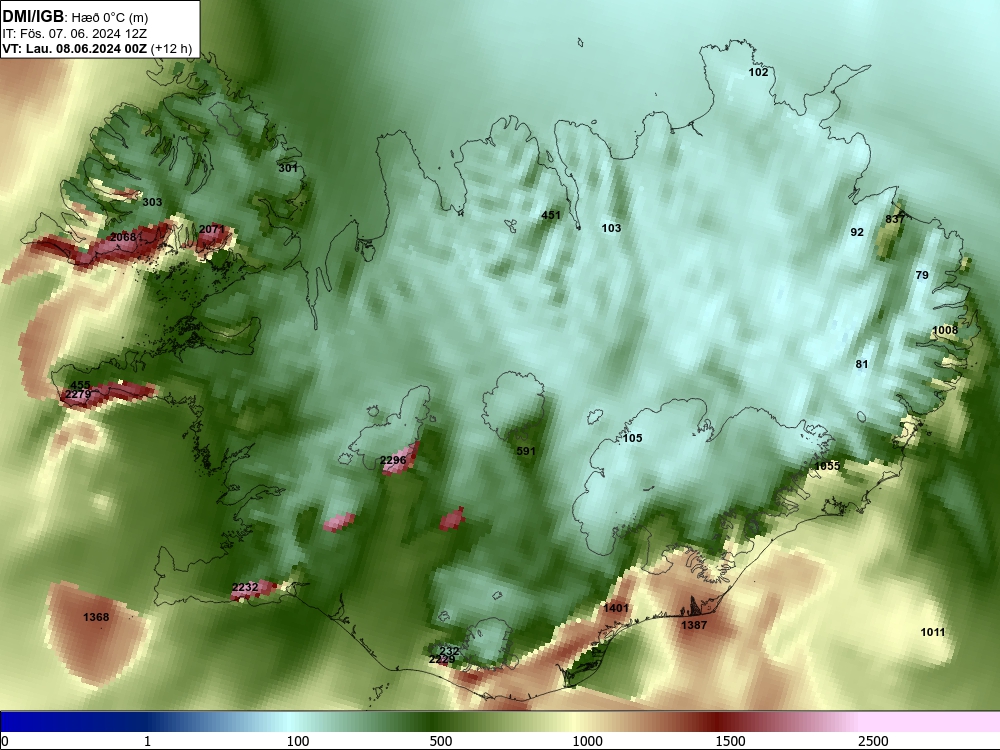This screenshot has height=750, width=1000.
Task: Click the 102 value in the northeast
Action: [x=758, y=72]
